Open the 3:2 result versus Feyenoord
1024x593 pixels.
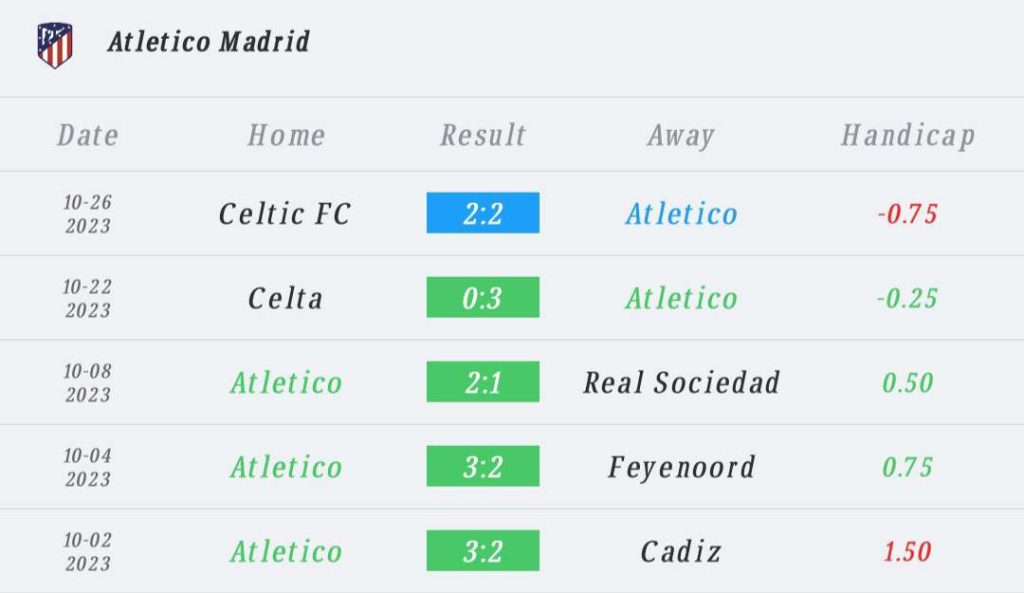pyautogui.click(x=483, y=466)
